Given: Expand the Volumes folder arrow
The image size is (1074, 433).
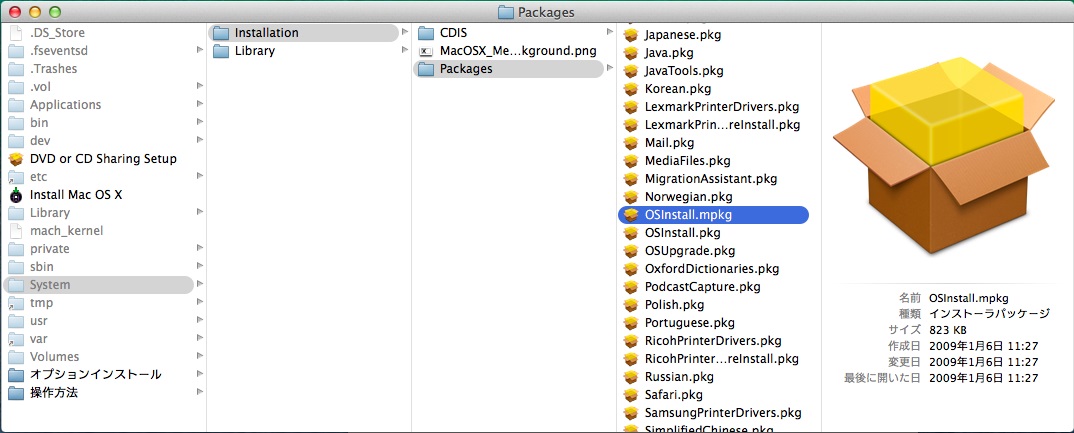Looking at the screenshot, I should tap(199, 356).
